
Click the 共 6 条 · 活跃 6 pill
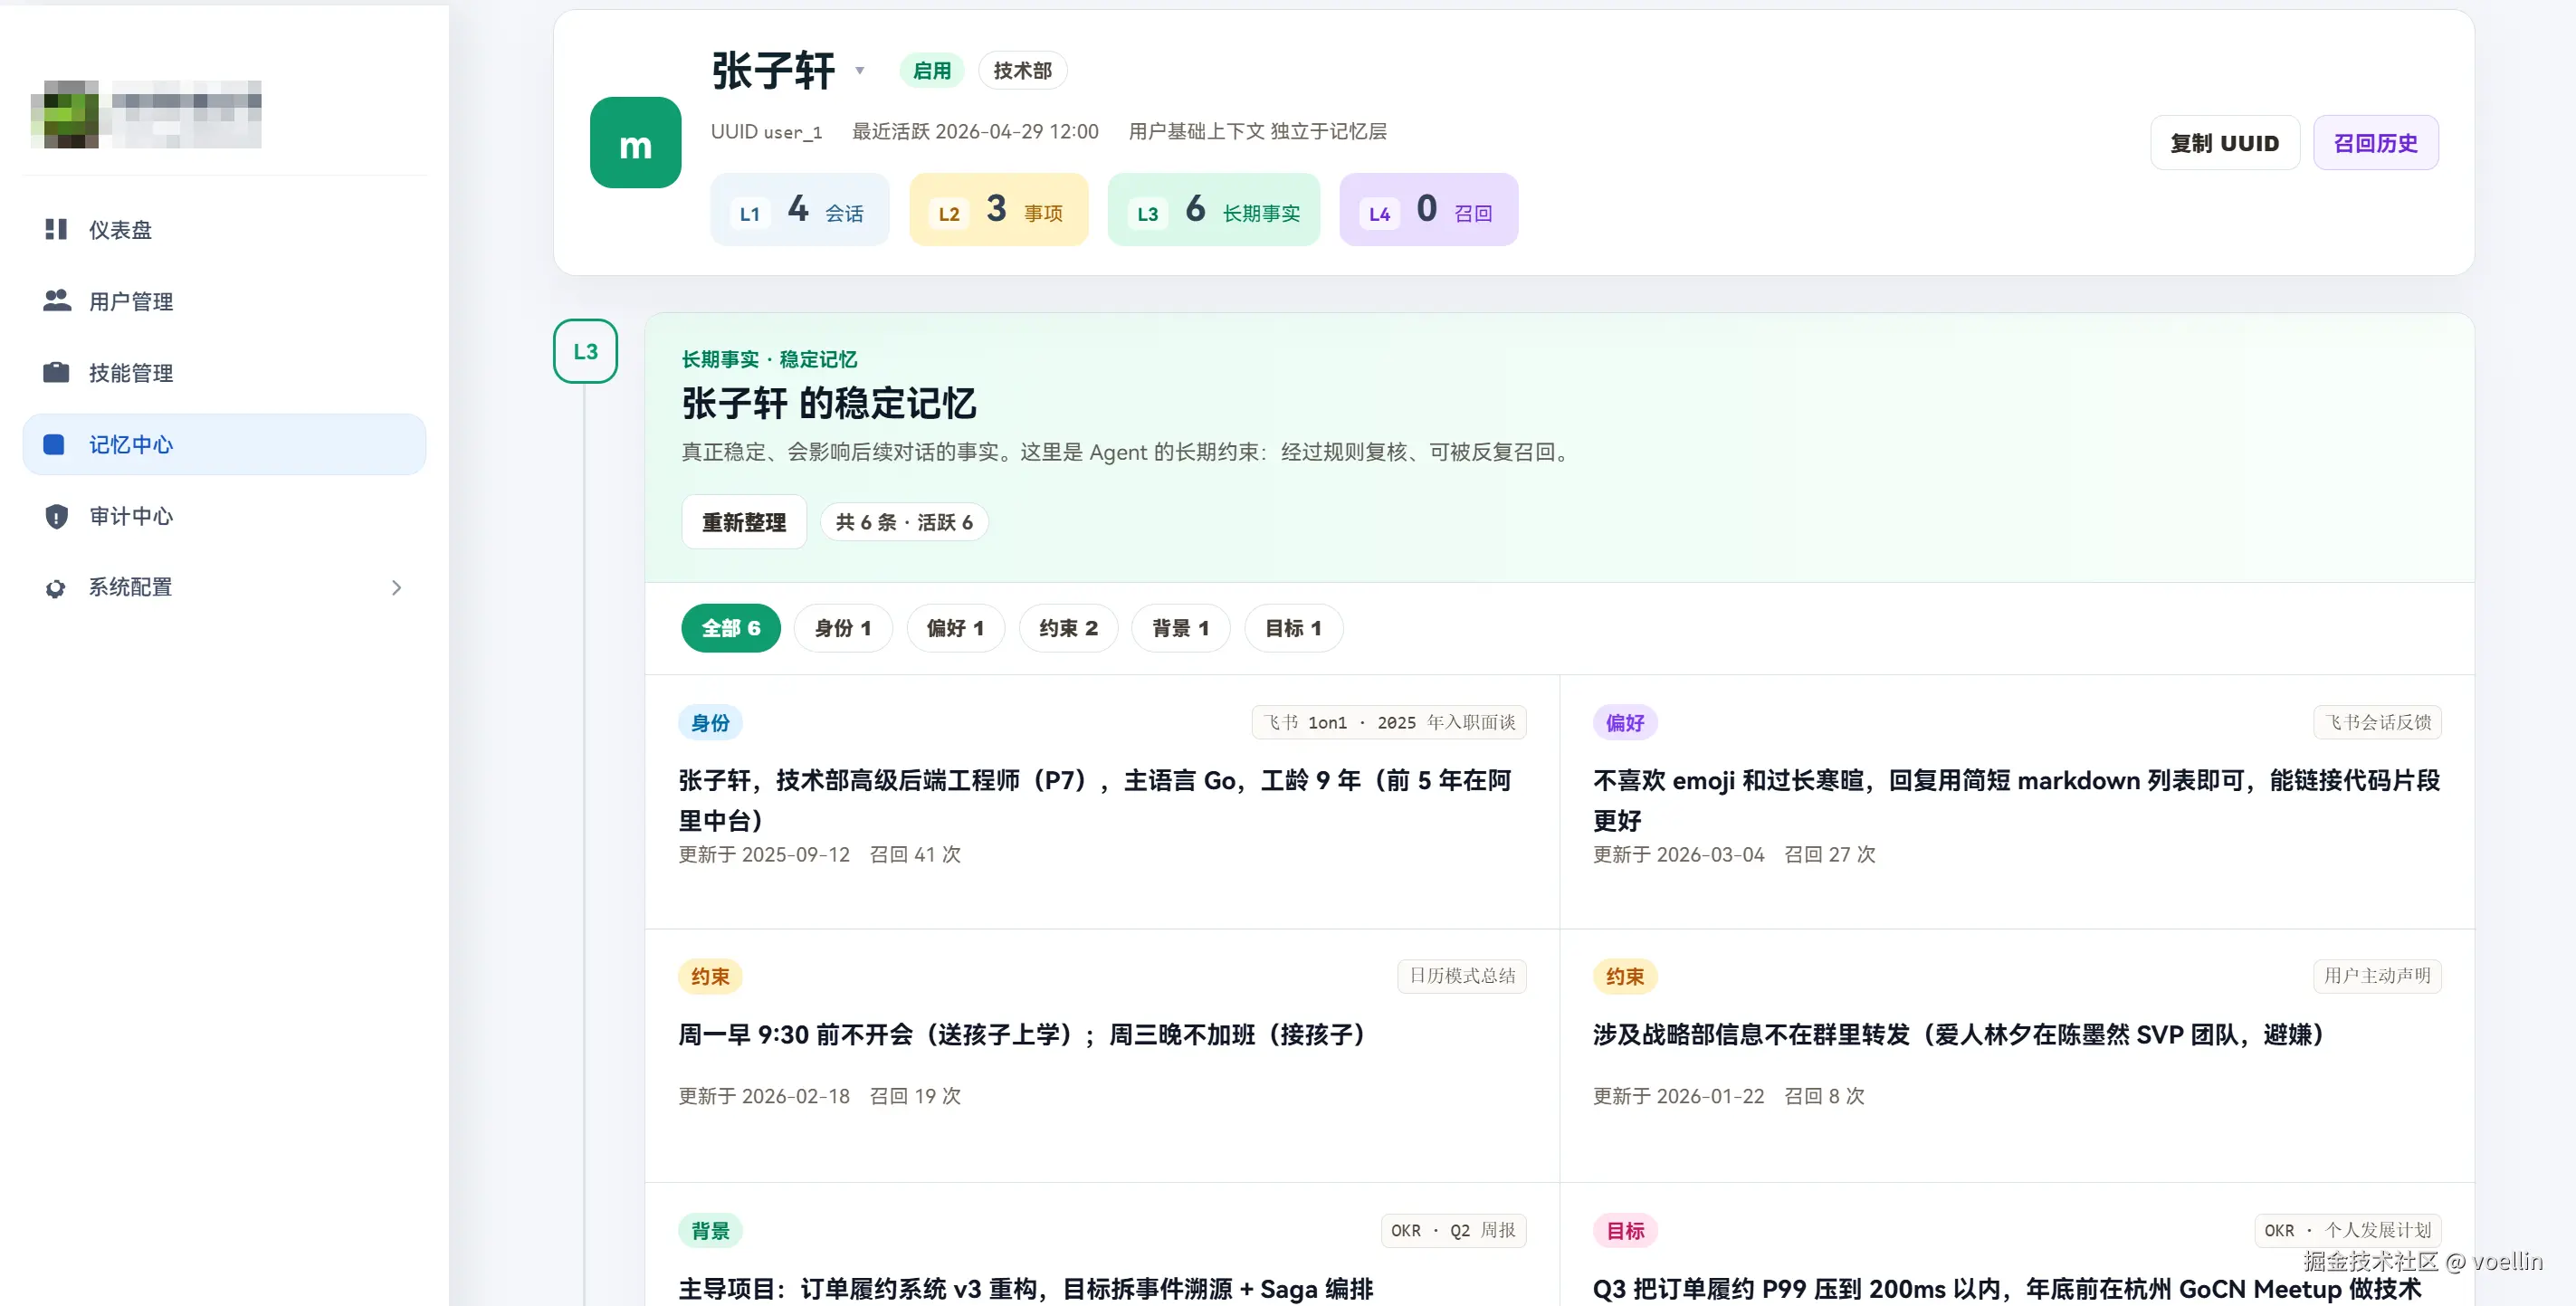pos(904,522)
